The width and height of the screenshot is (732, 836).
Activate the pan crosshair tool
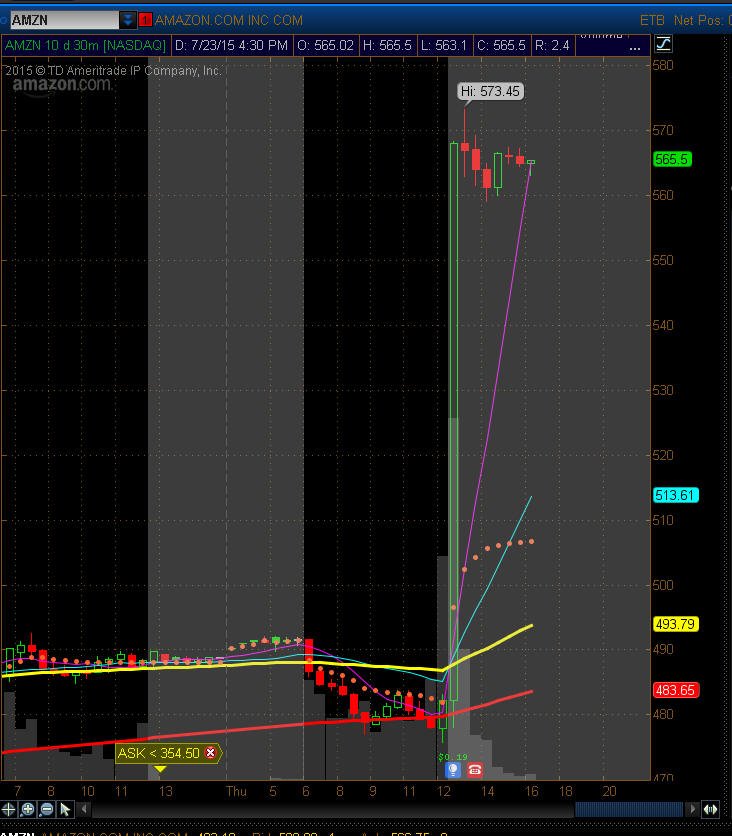tap(8, 809)
